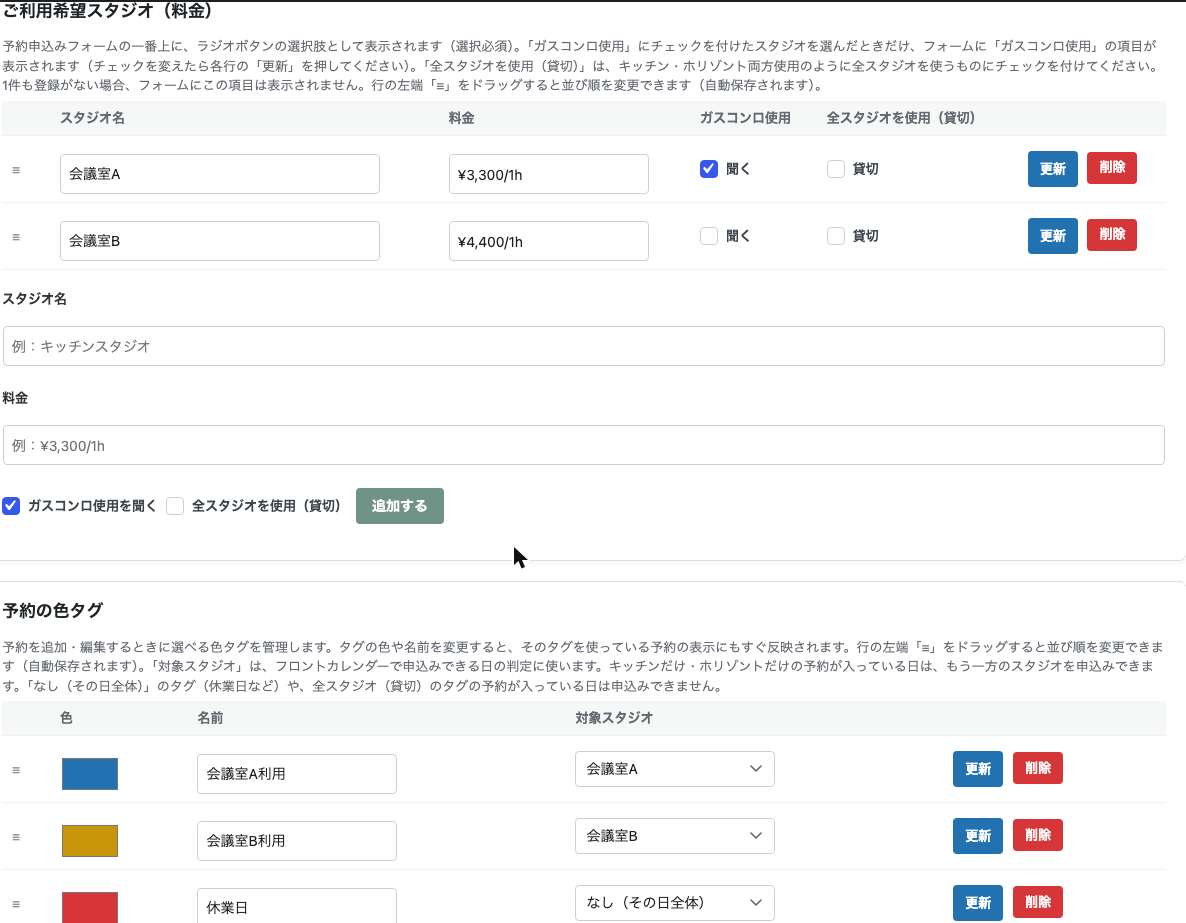
Task: Open yellow color swatch for 会議室B利用
Action: tap(90, 841)
